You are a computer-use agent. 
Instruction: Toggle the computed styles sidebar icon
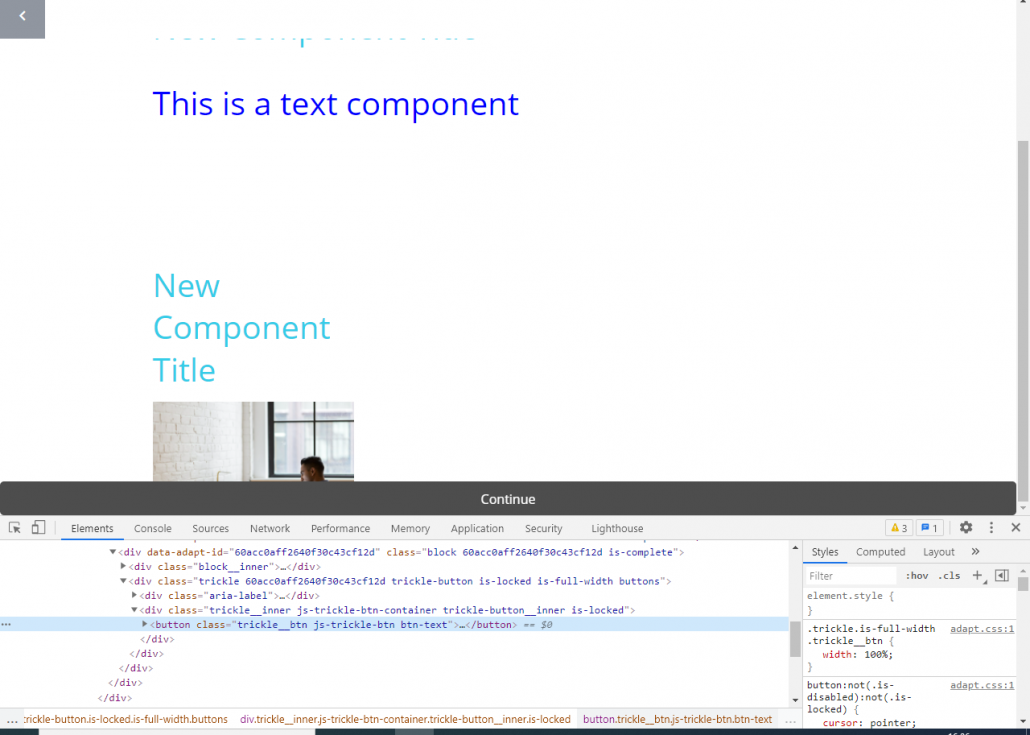click(x=1002, y=575)
